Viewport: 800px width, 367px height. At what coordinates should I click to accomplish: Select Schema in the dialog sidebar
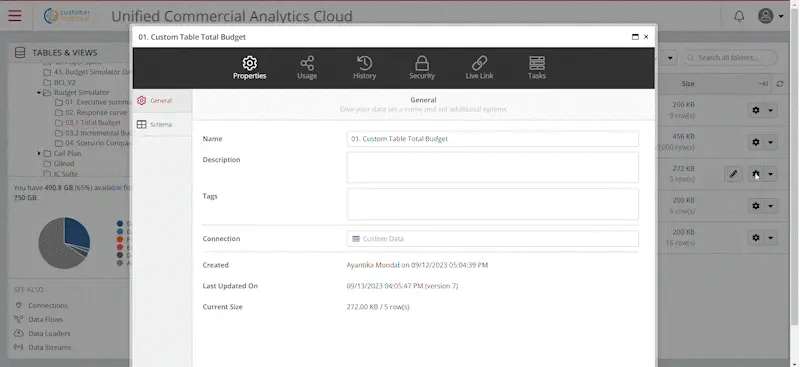162,125
